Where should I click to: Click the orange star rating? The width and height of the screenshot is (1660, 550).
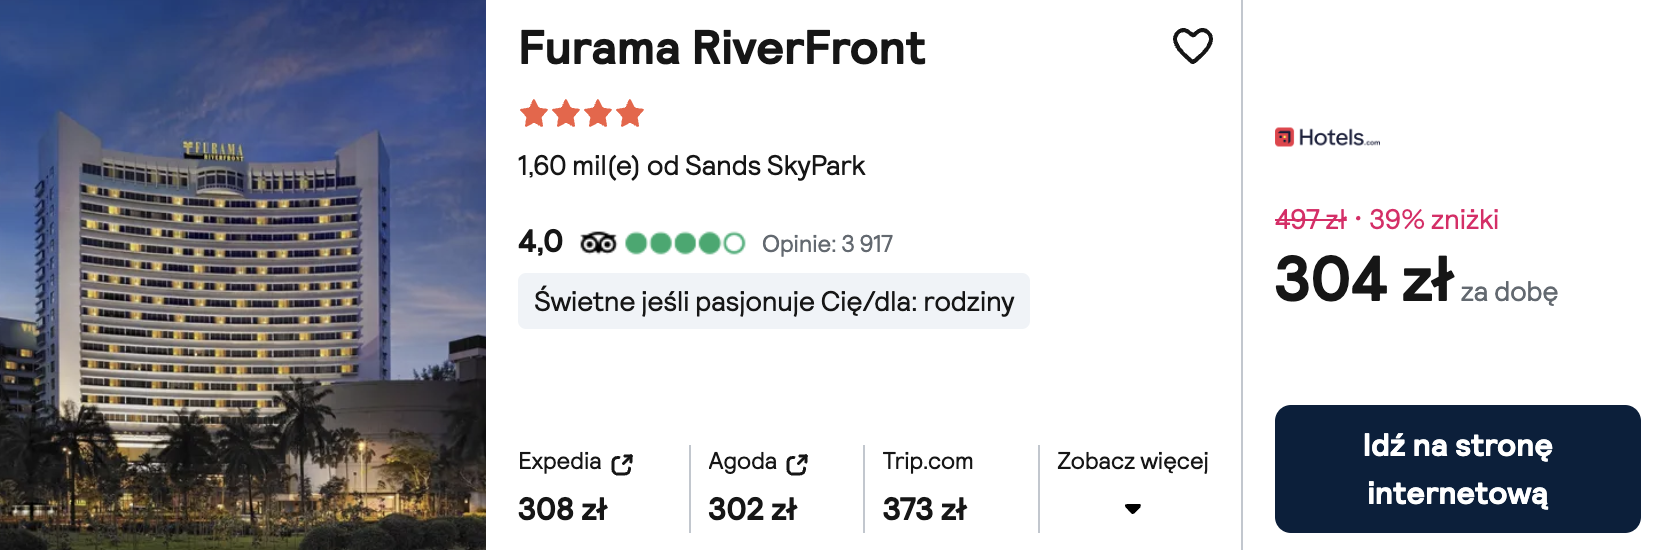click(581, 114)
